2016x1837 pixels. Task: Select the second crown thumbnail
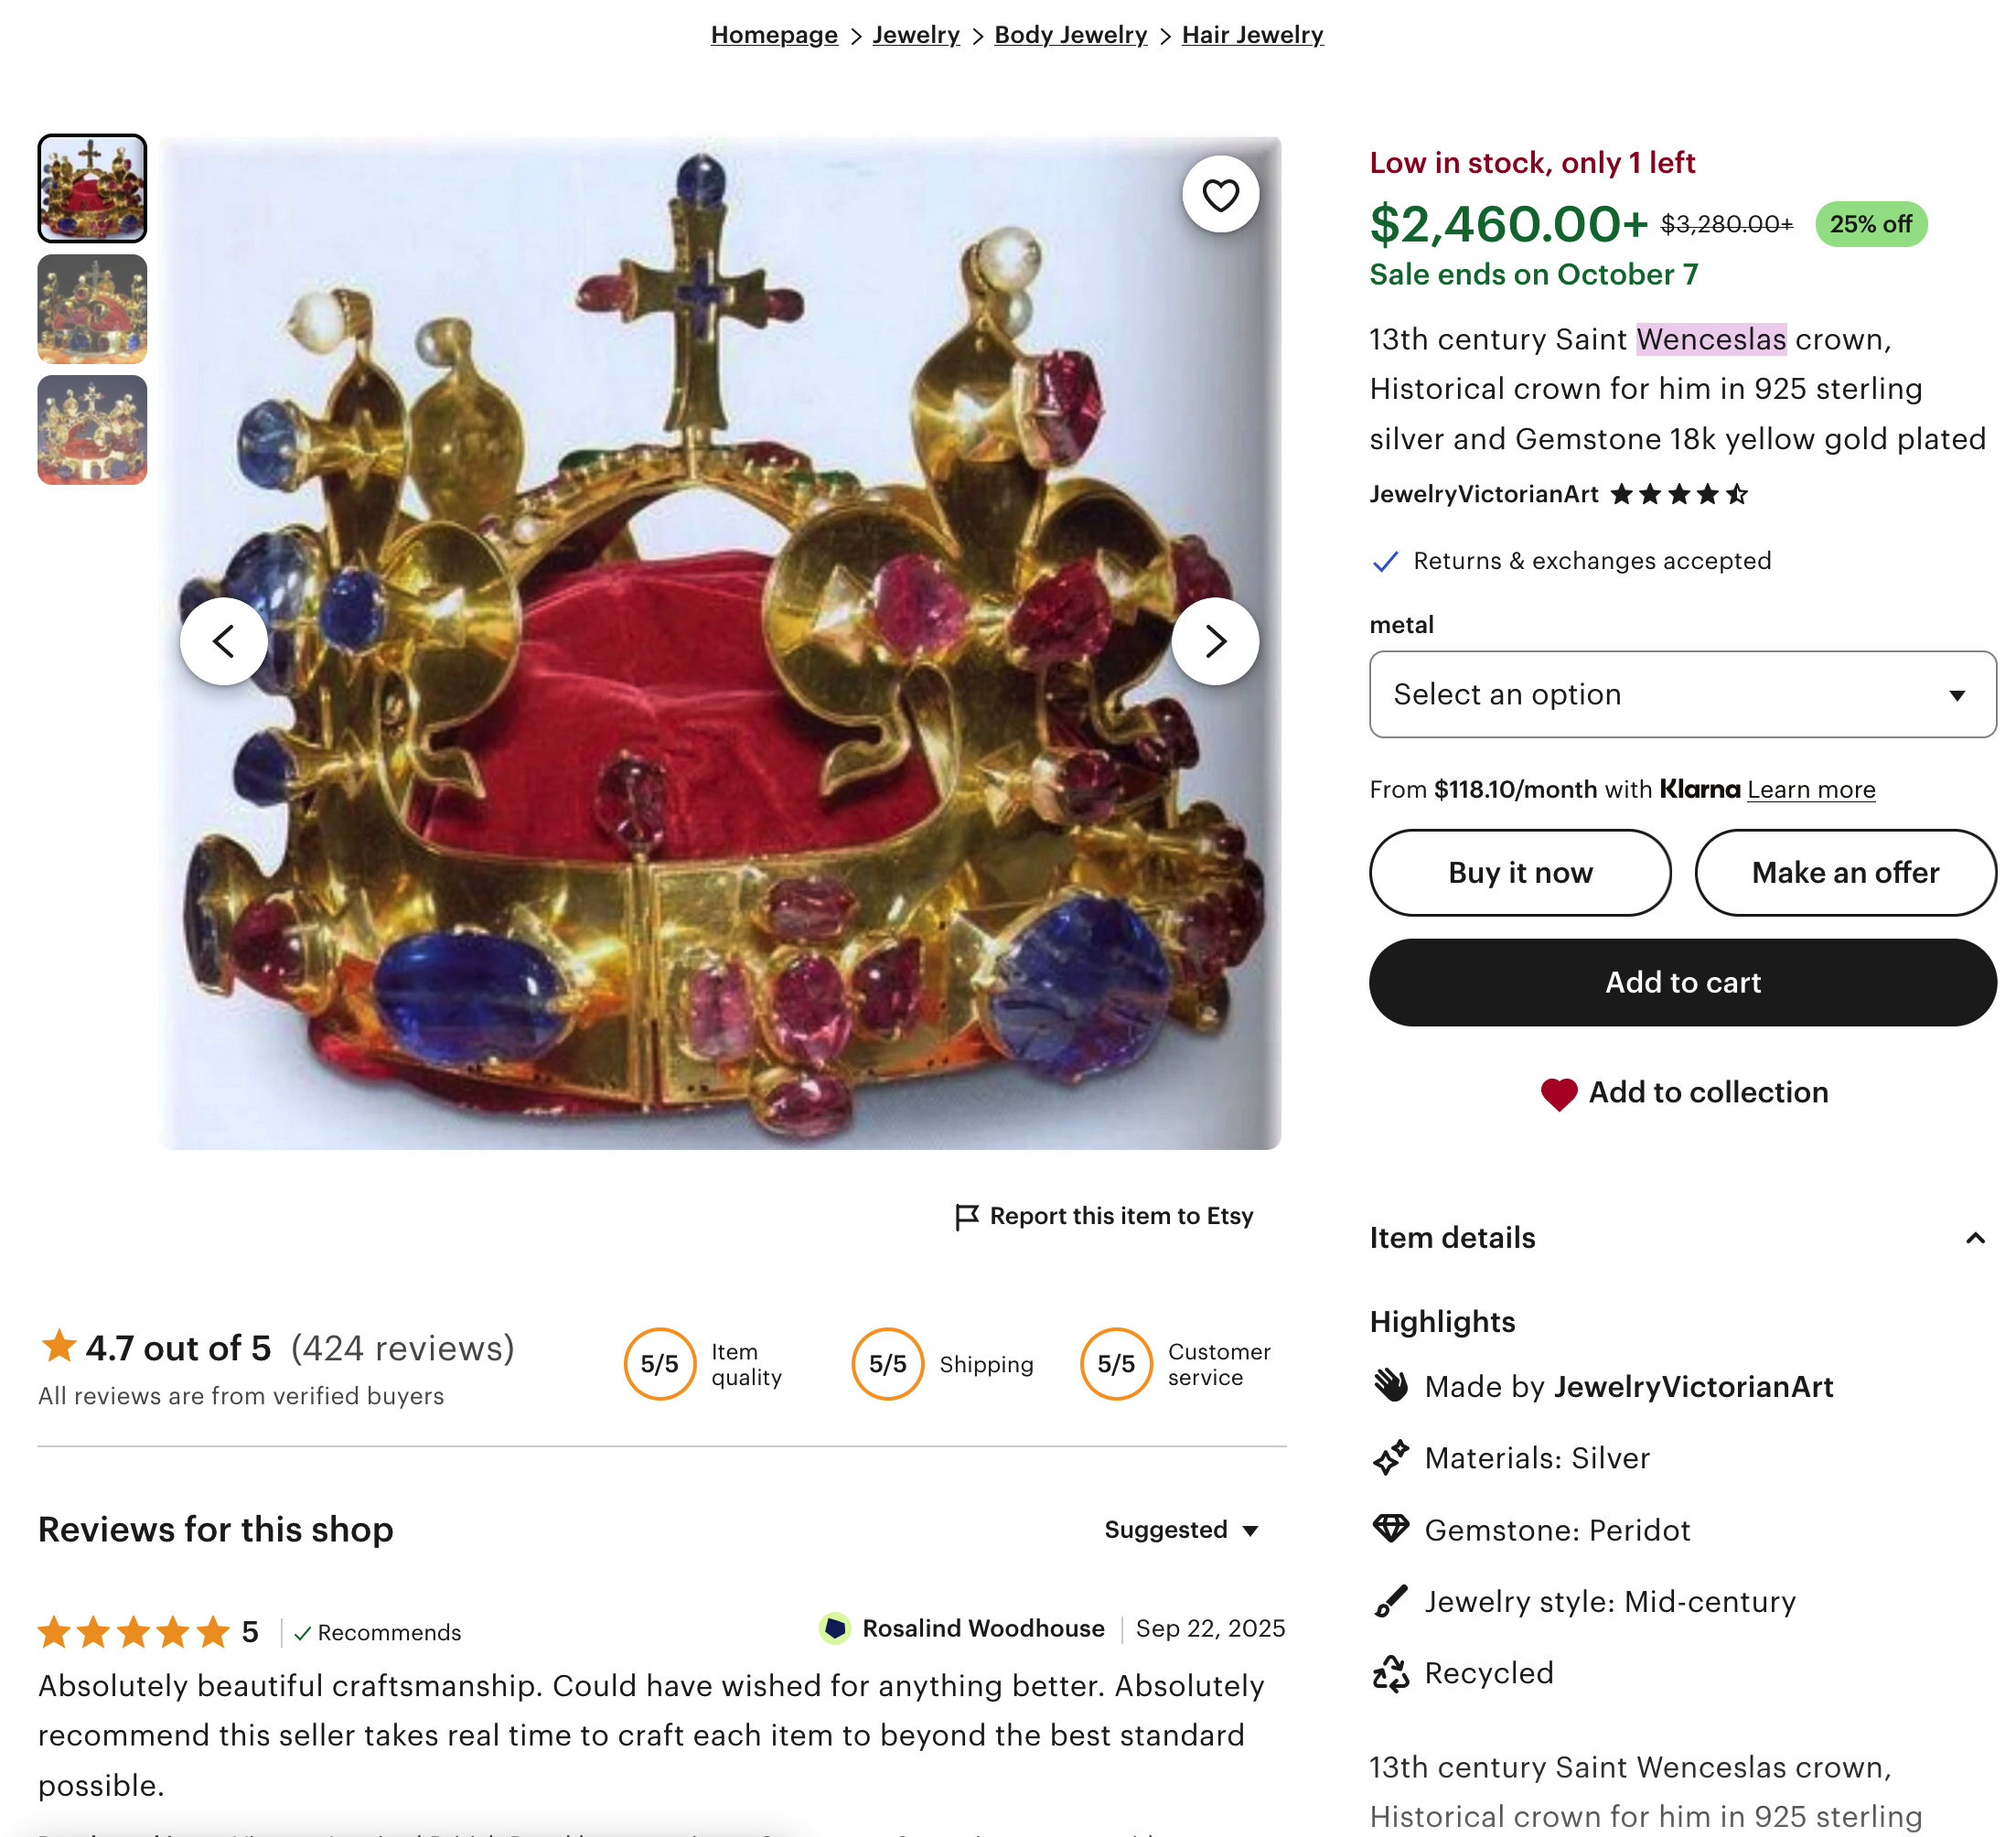tap(92, 309)
